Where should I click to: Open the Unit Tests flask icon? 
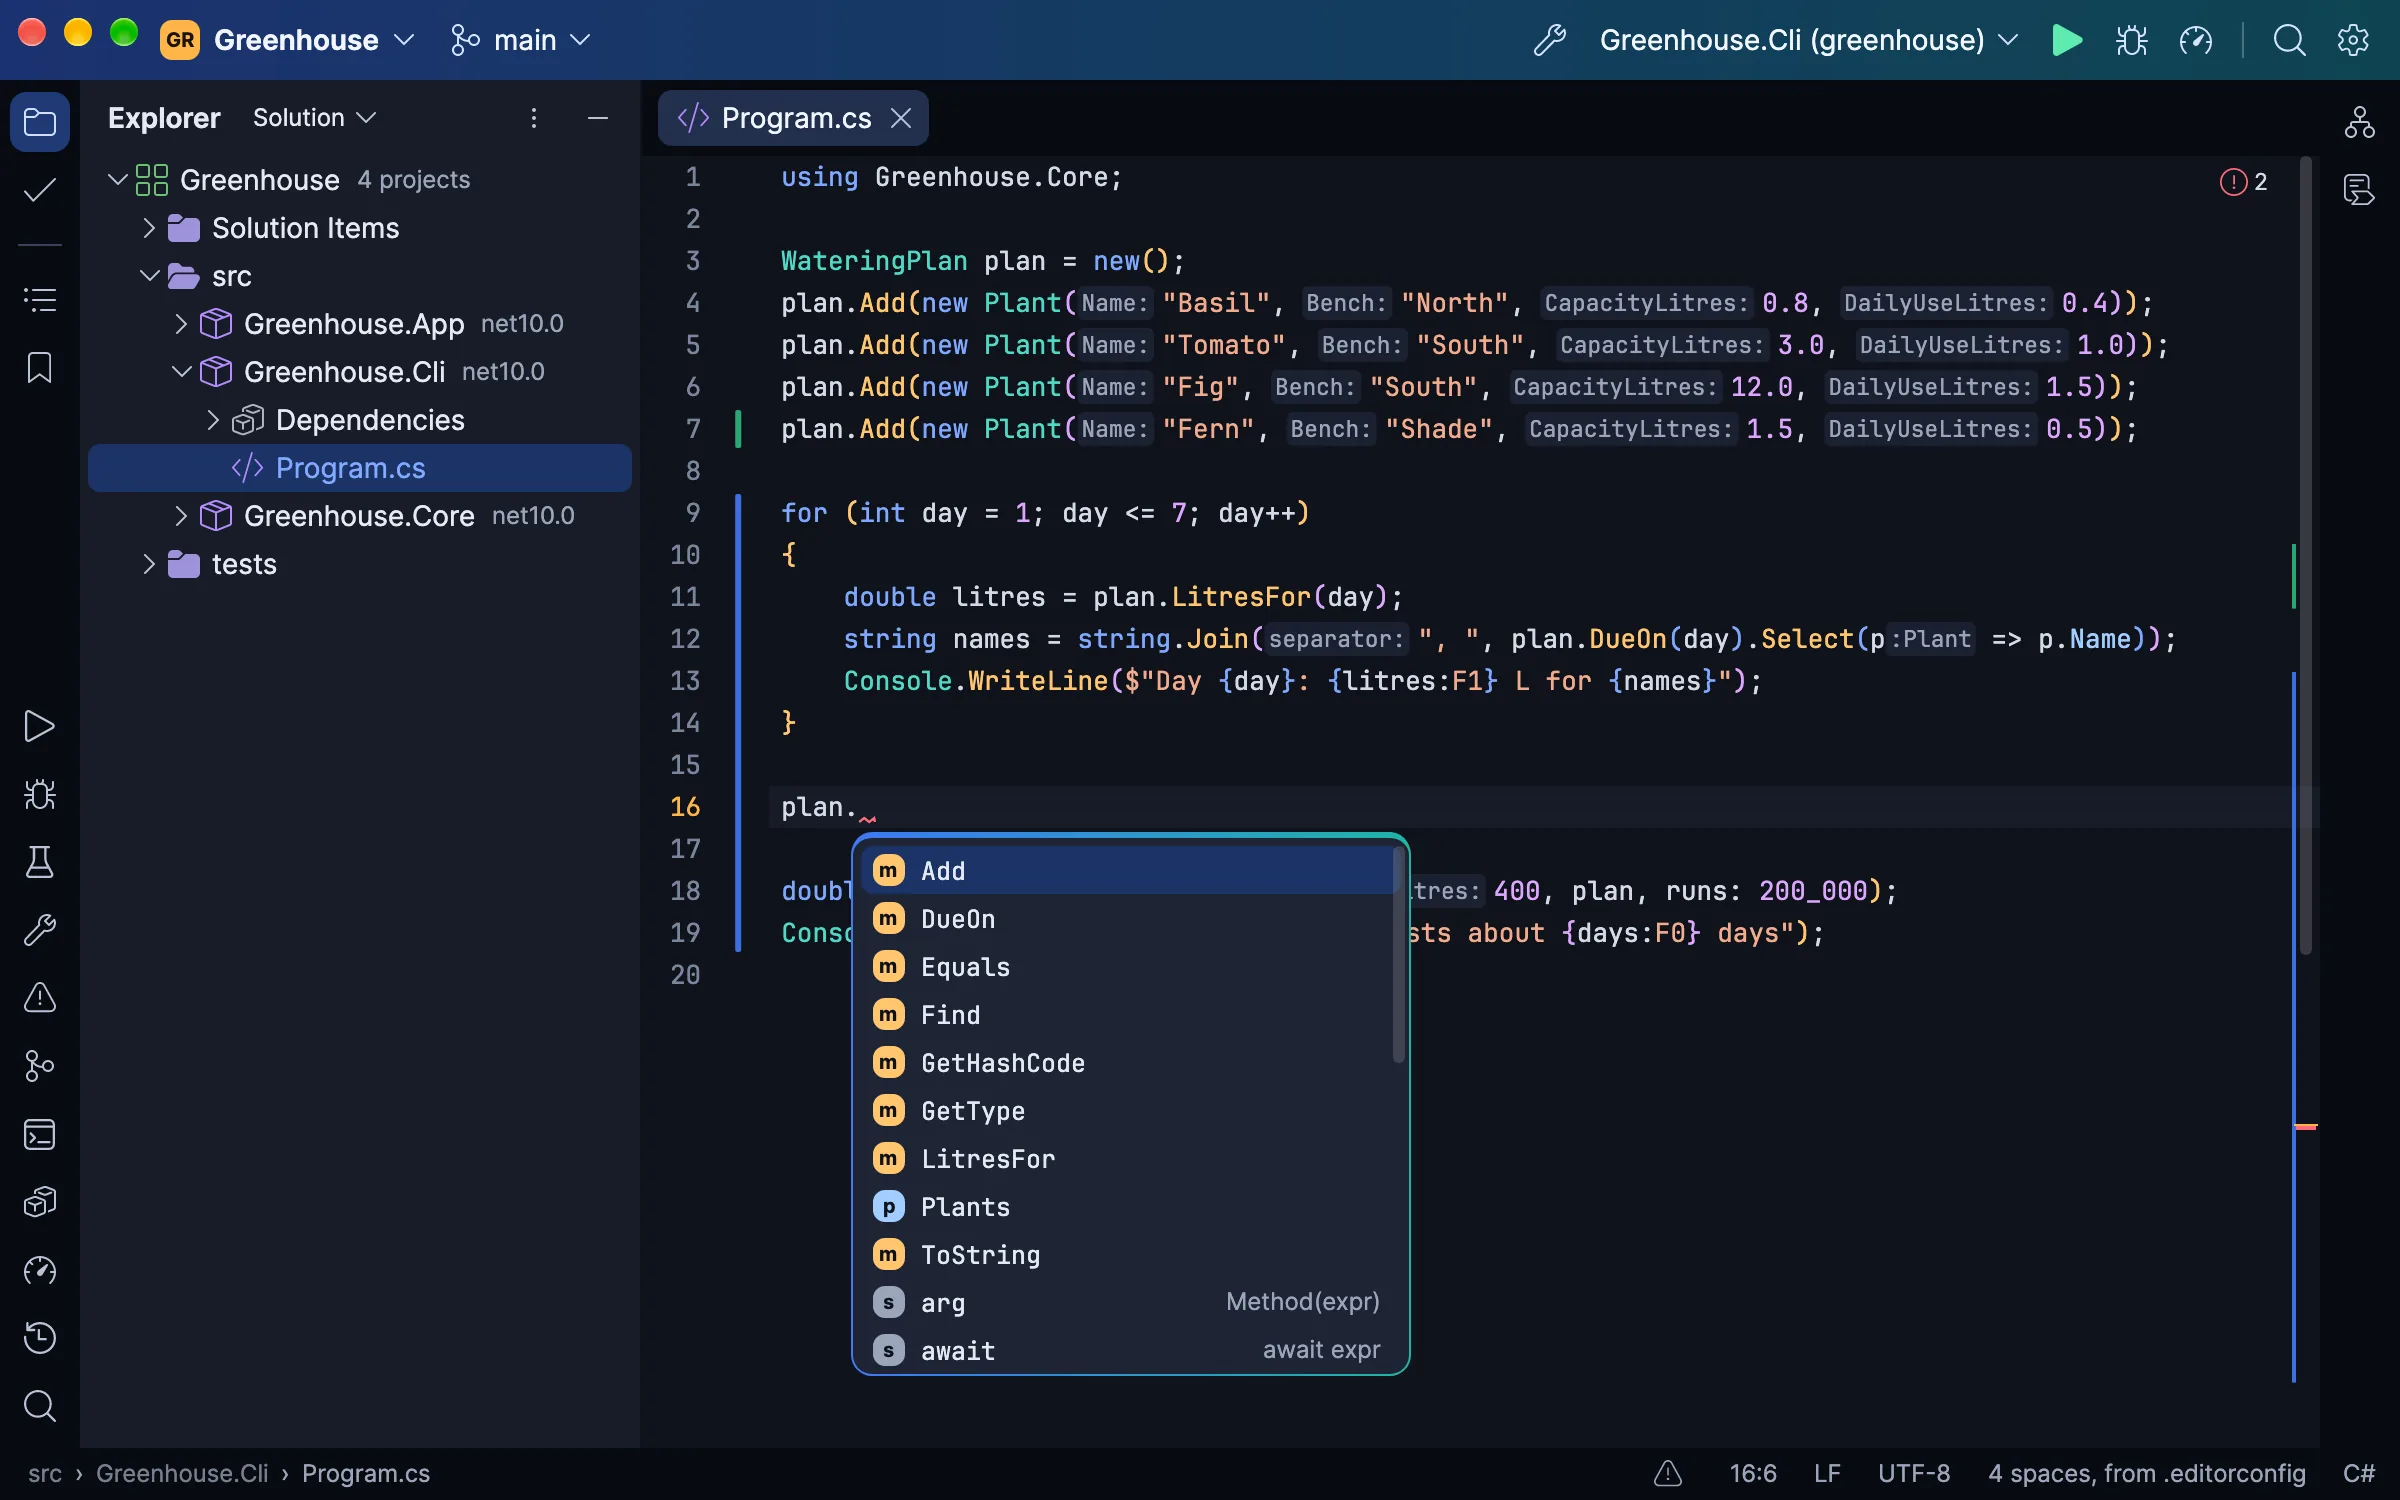pos(40,862)
